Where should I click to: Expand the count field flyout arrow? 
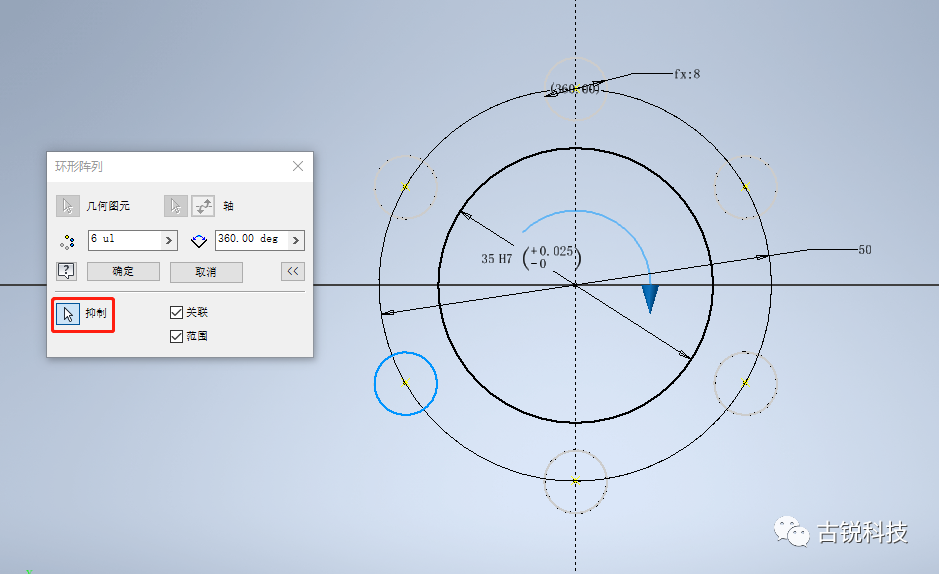pos(169,240)
